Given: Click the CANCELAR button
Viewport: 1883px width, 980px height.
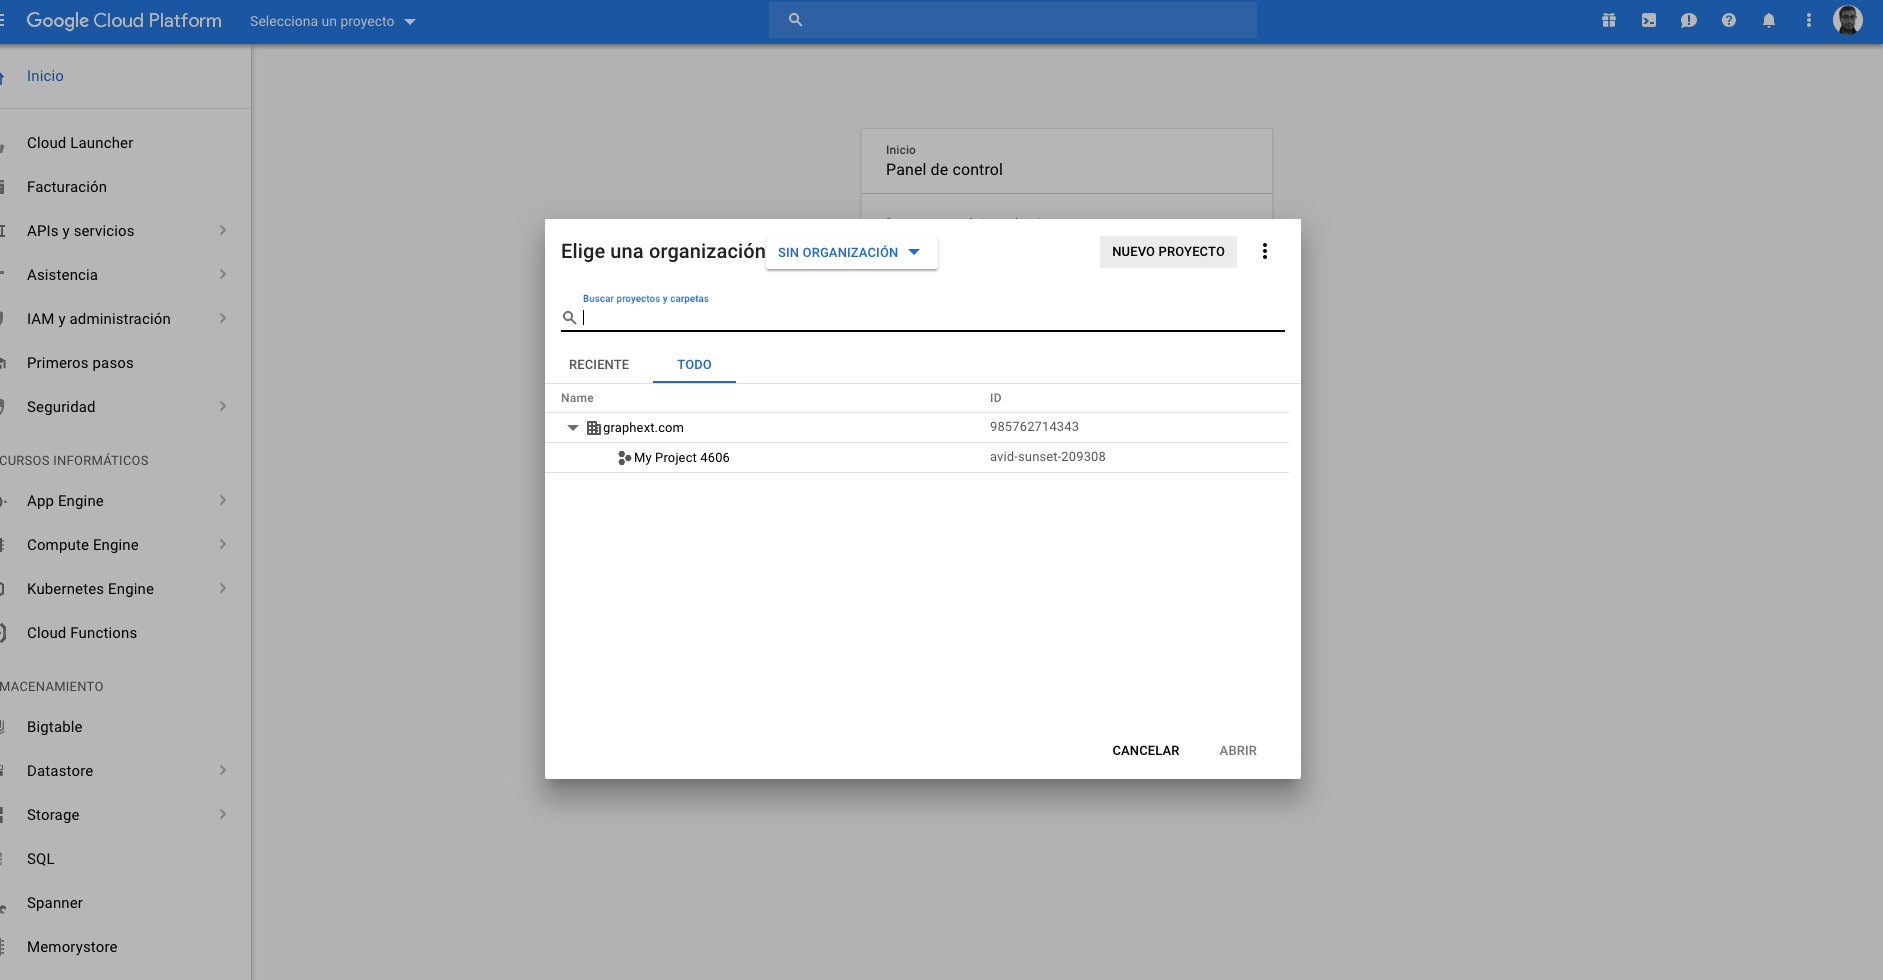Looking at the screenshot, I should click(1146, 751).
